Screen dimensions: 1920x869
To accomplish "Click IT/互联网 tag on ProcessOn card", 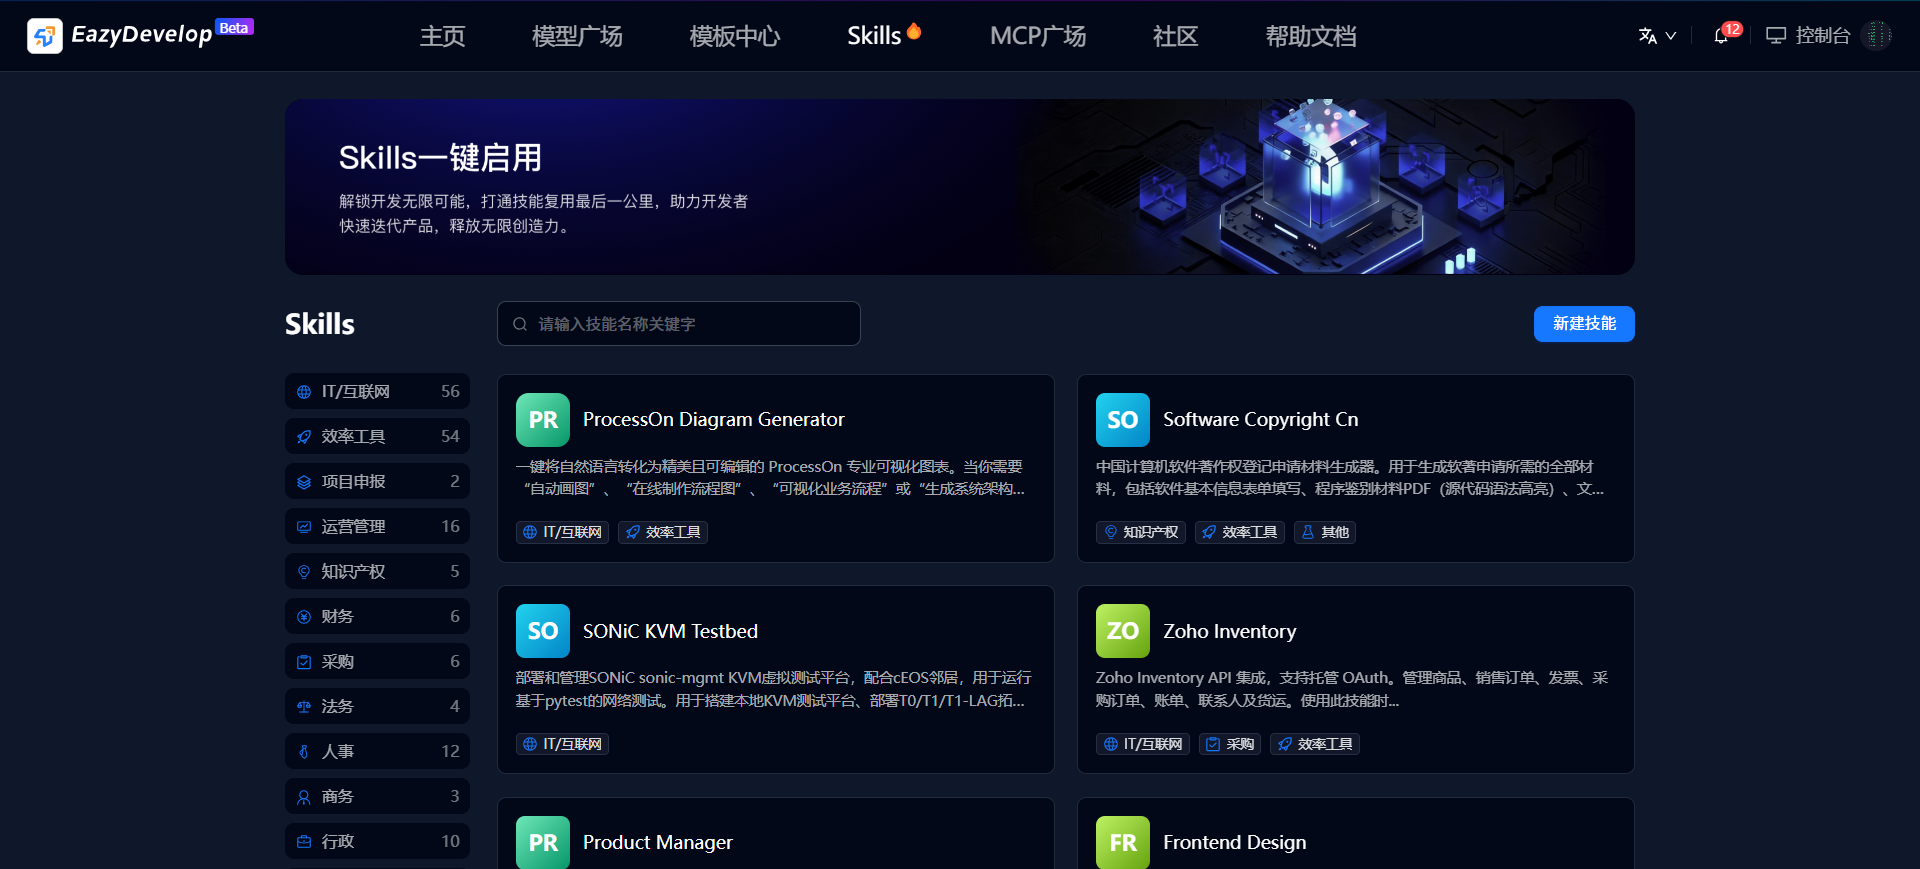I will tap(563, 532).
